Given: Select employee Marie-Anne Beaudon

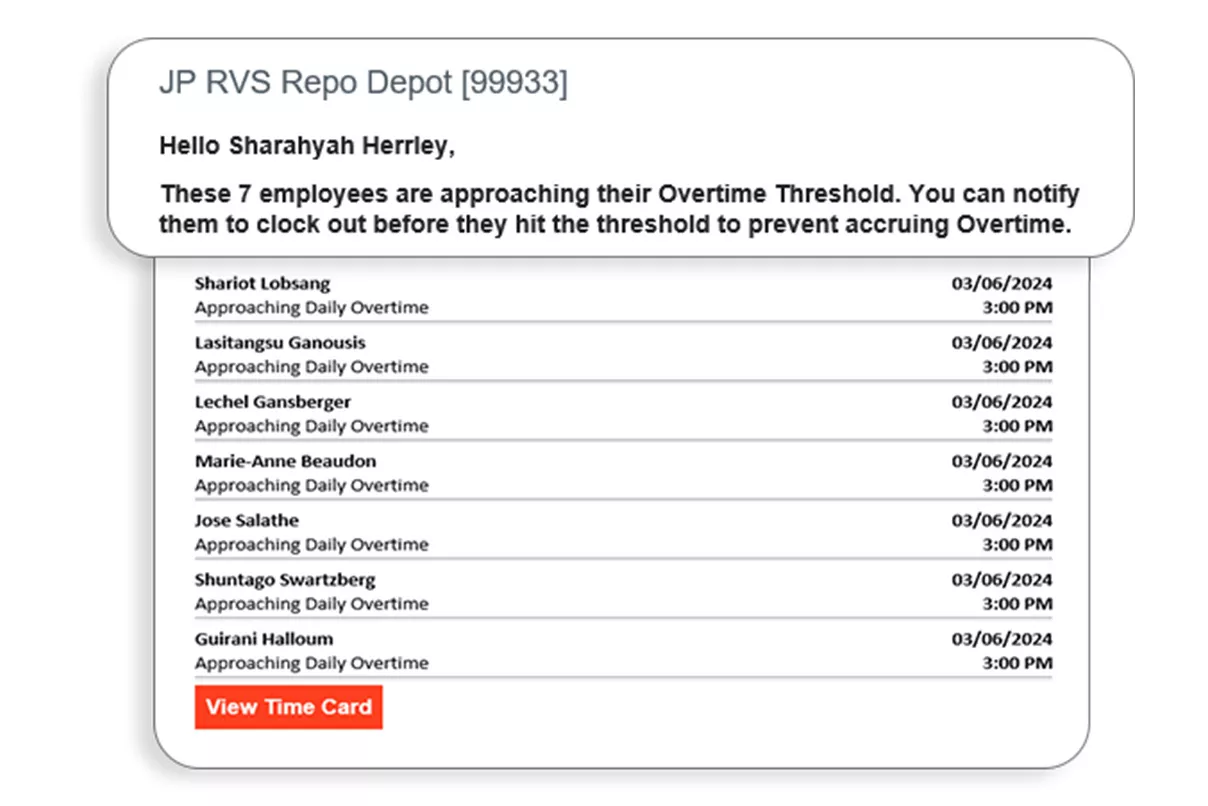Looking at the screenshot, I should point(285,461).
